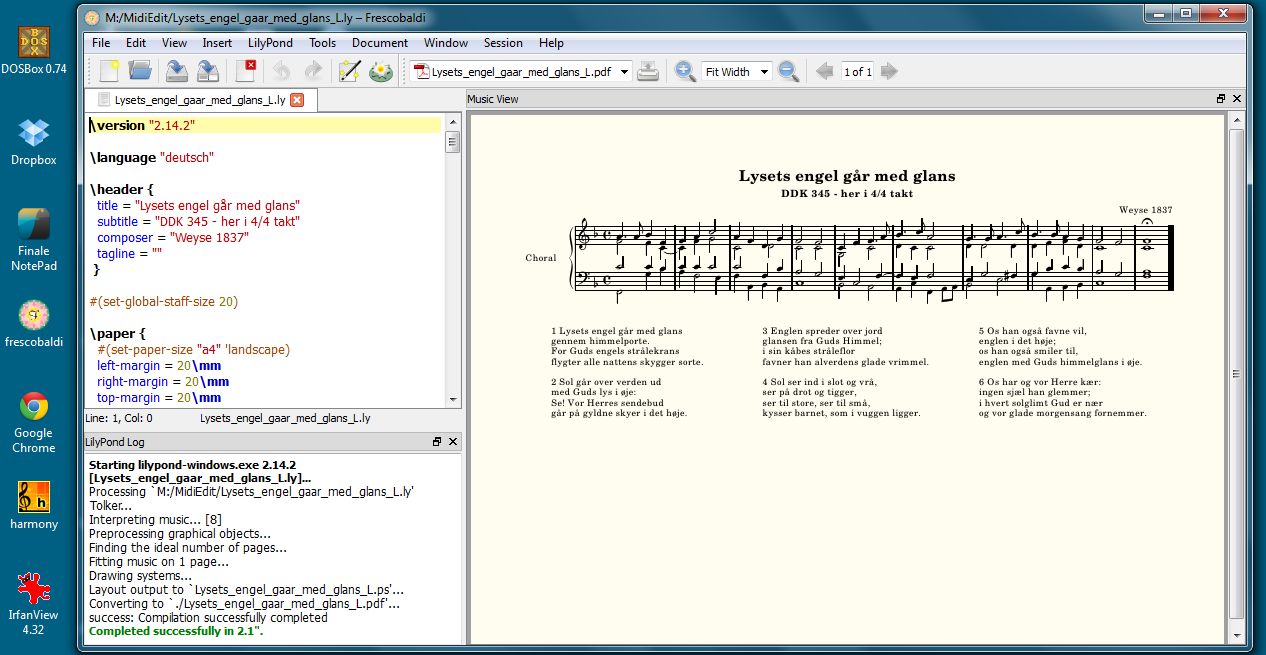The image size is (1266, 655).
Task: Zoom out on the music view
Action: [789, 71]
